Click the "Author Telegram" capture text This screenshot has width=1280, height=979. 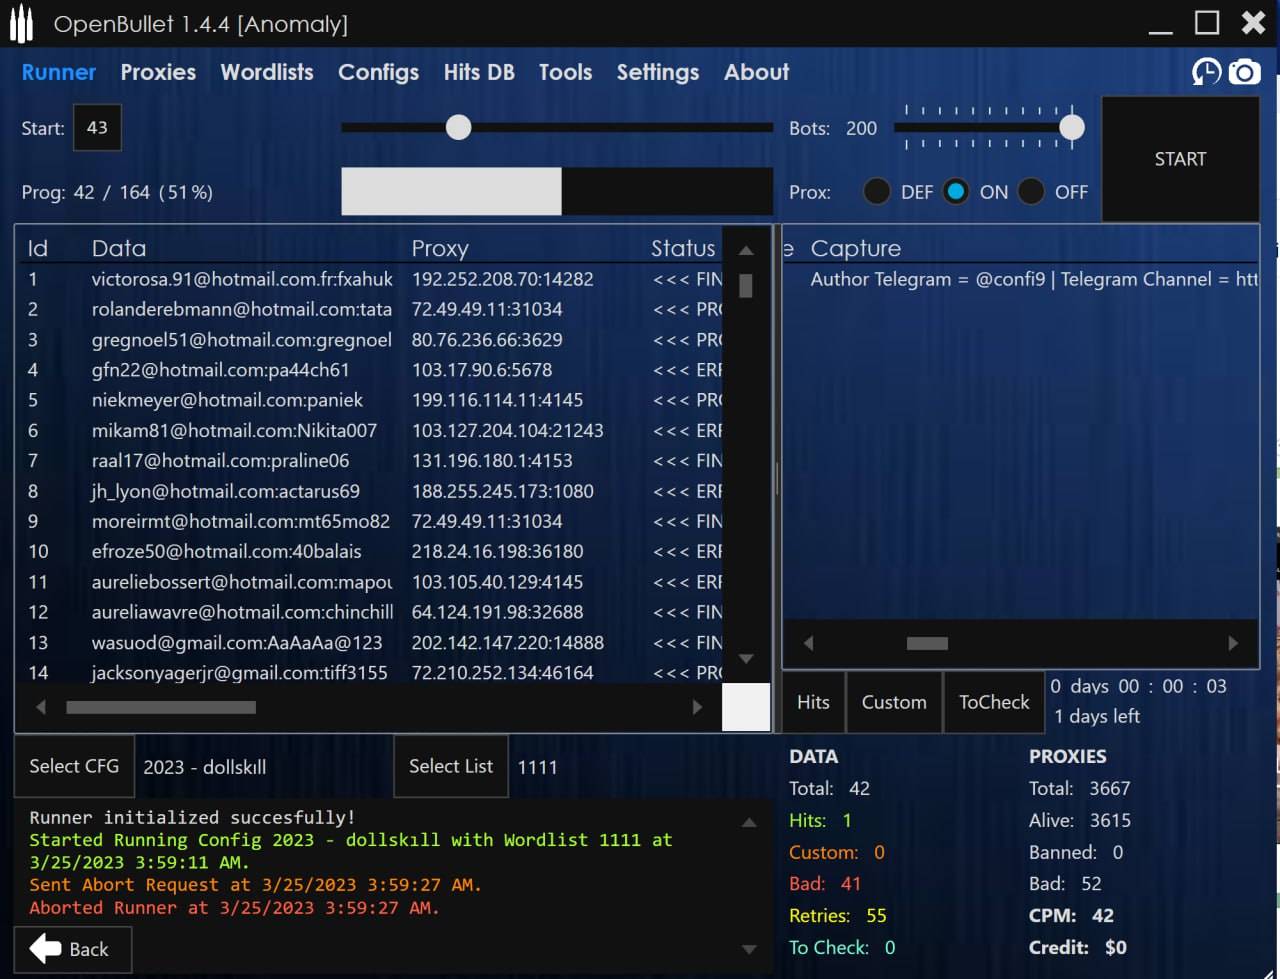(1034, 279)
